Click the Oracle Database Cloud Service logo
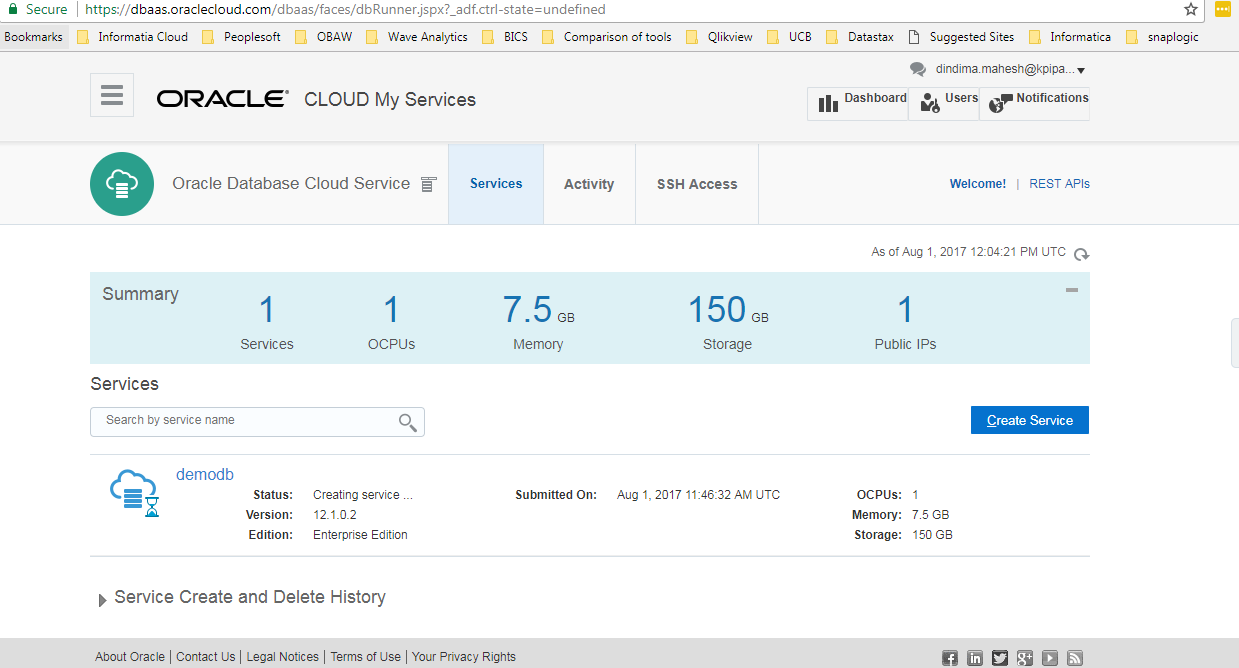Viewport: 1239px width, 668px height. click(x=122, y=184)
